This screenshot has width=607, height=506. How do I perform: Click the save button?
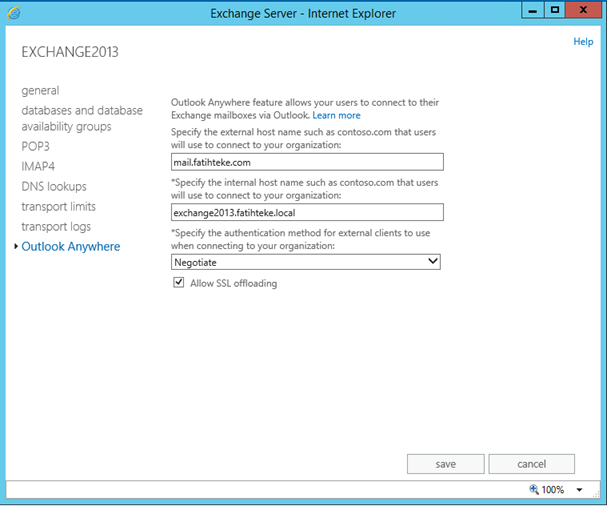click(x=446, y=464)
